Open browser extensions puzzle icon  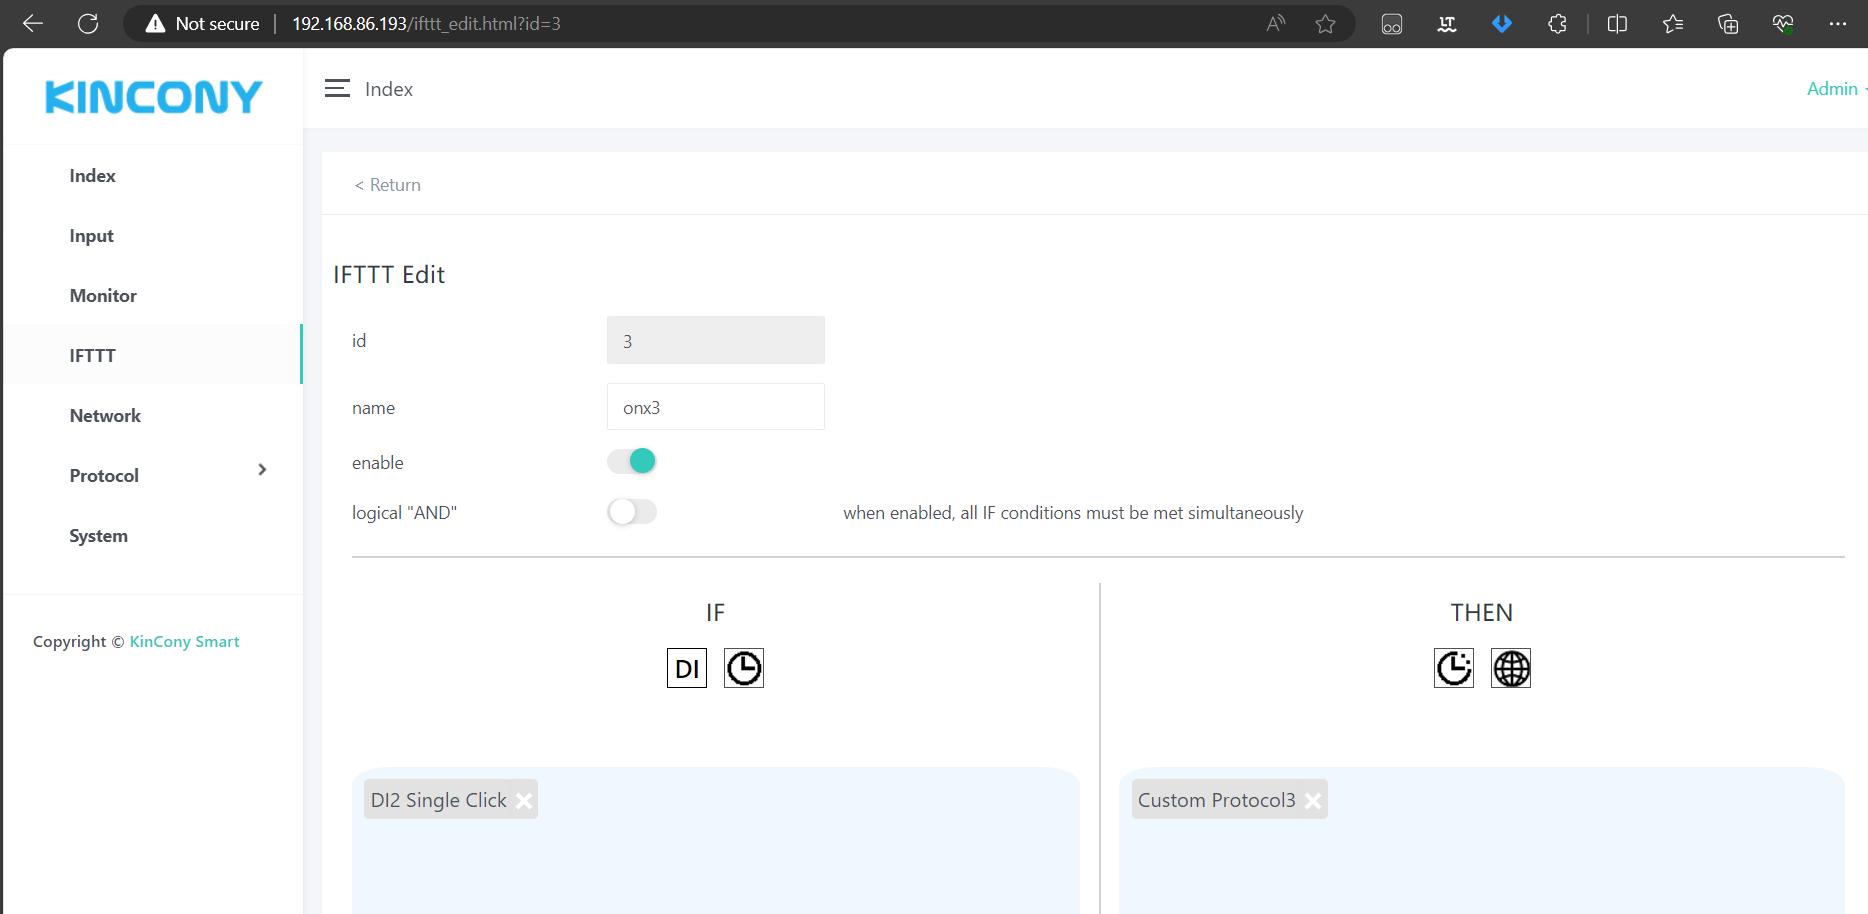pos(1556,24)
